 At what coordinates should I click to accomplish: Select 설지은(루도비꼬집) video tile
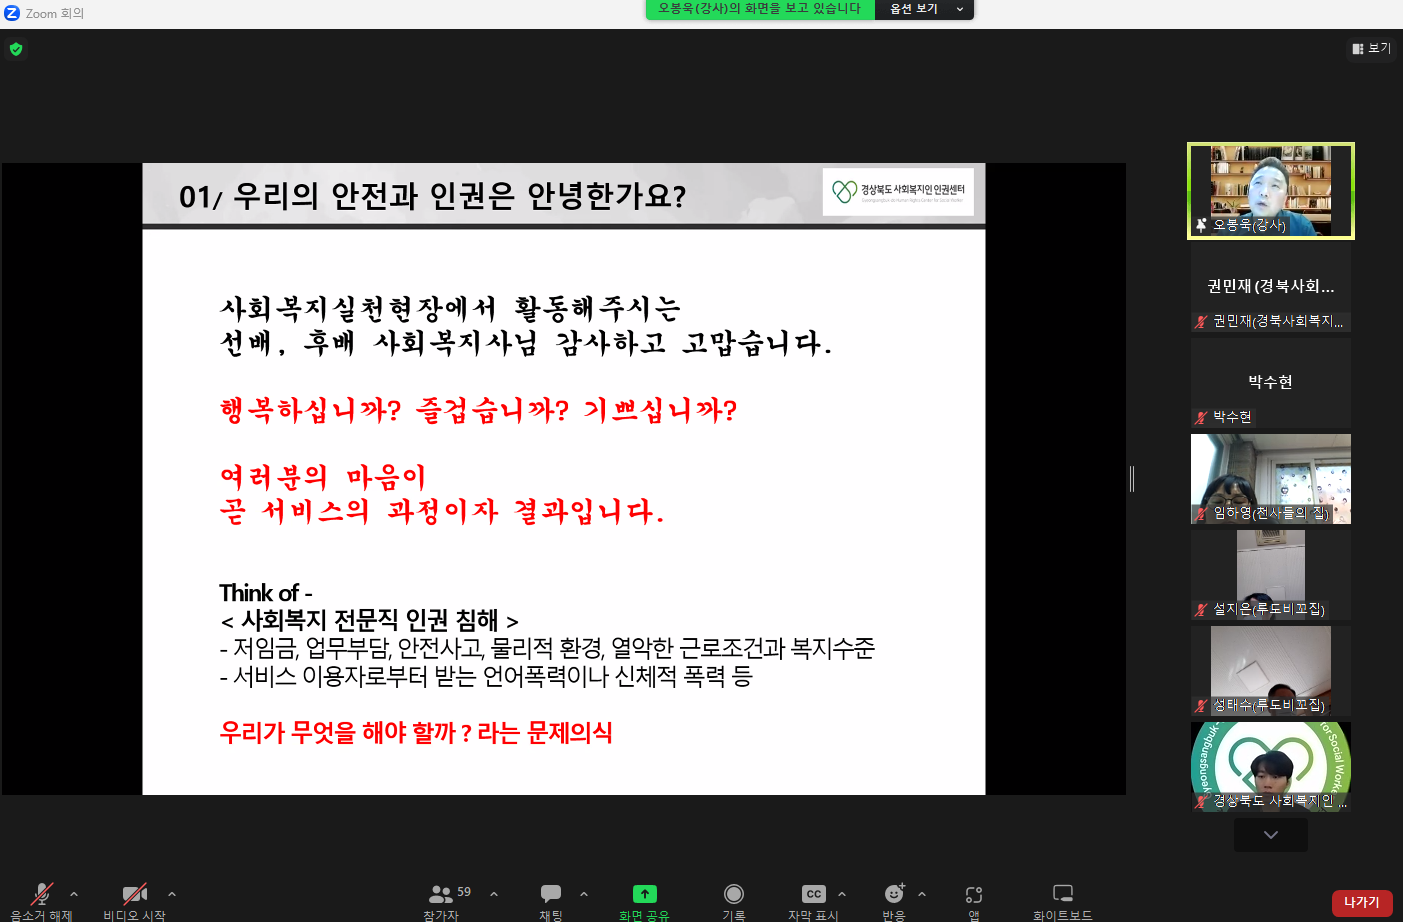point(1271,575)
